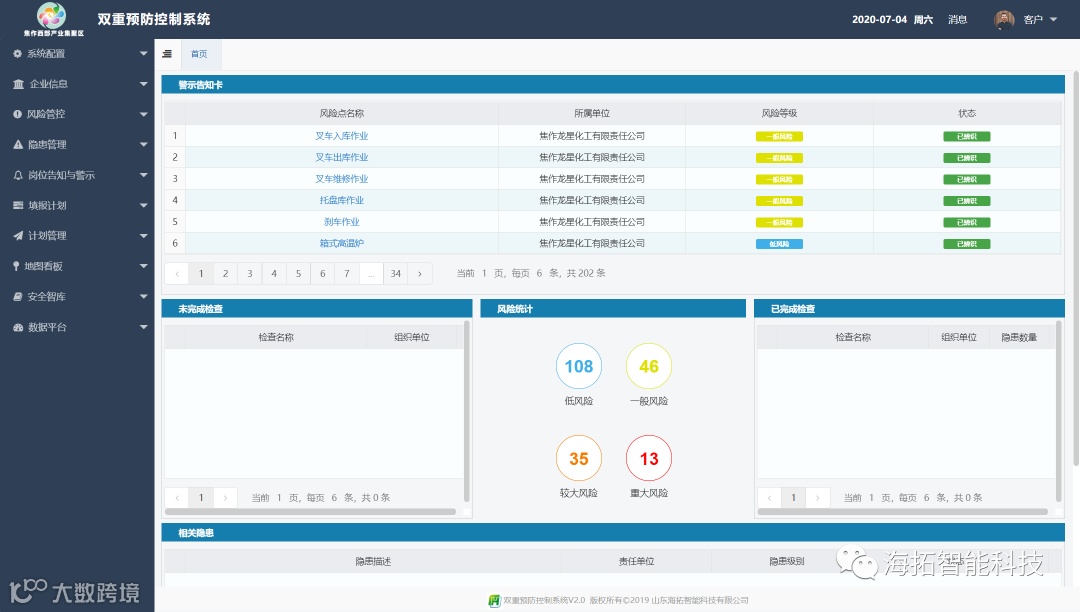Screen dimensions: 1080x612
Task: Click the user avatar photo
Action: 1004,19
